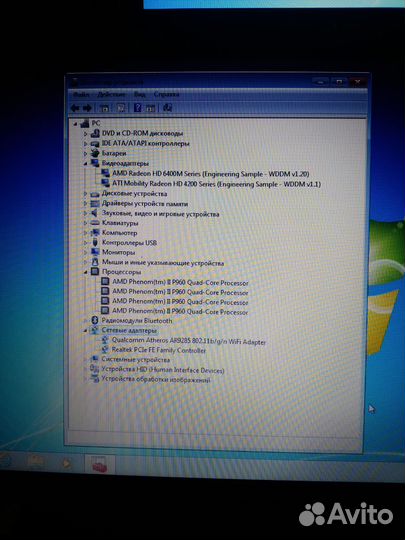
Task: Expand Драйверы устройств памяти arrow
Action: [86, 204]
